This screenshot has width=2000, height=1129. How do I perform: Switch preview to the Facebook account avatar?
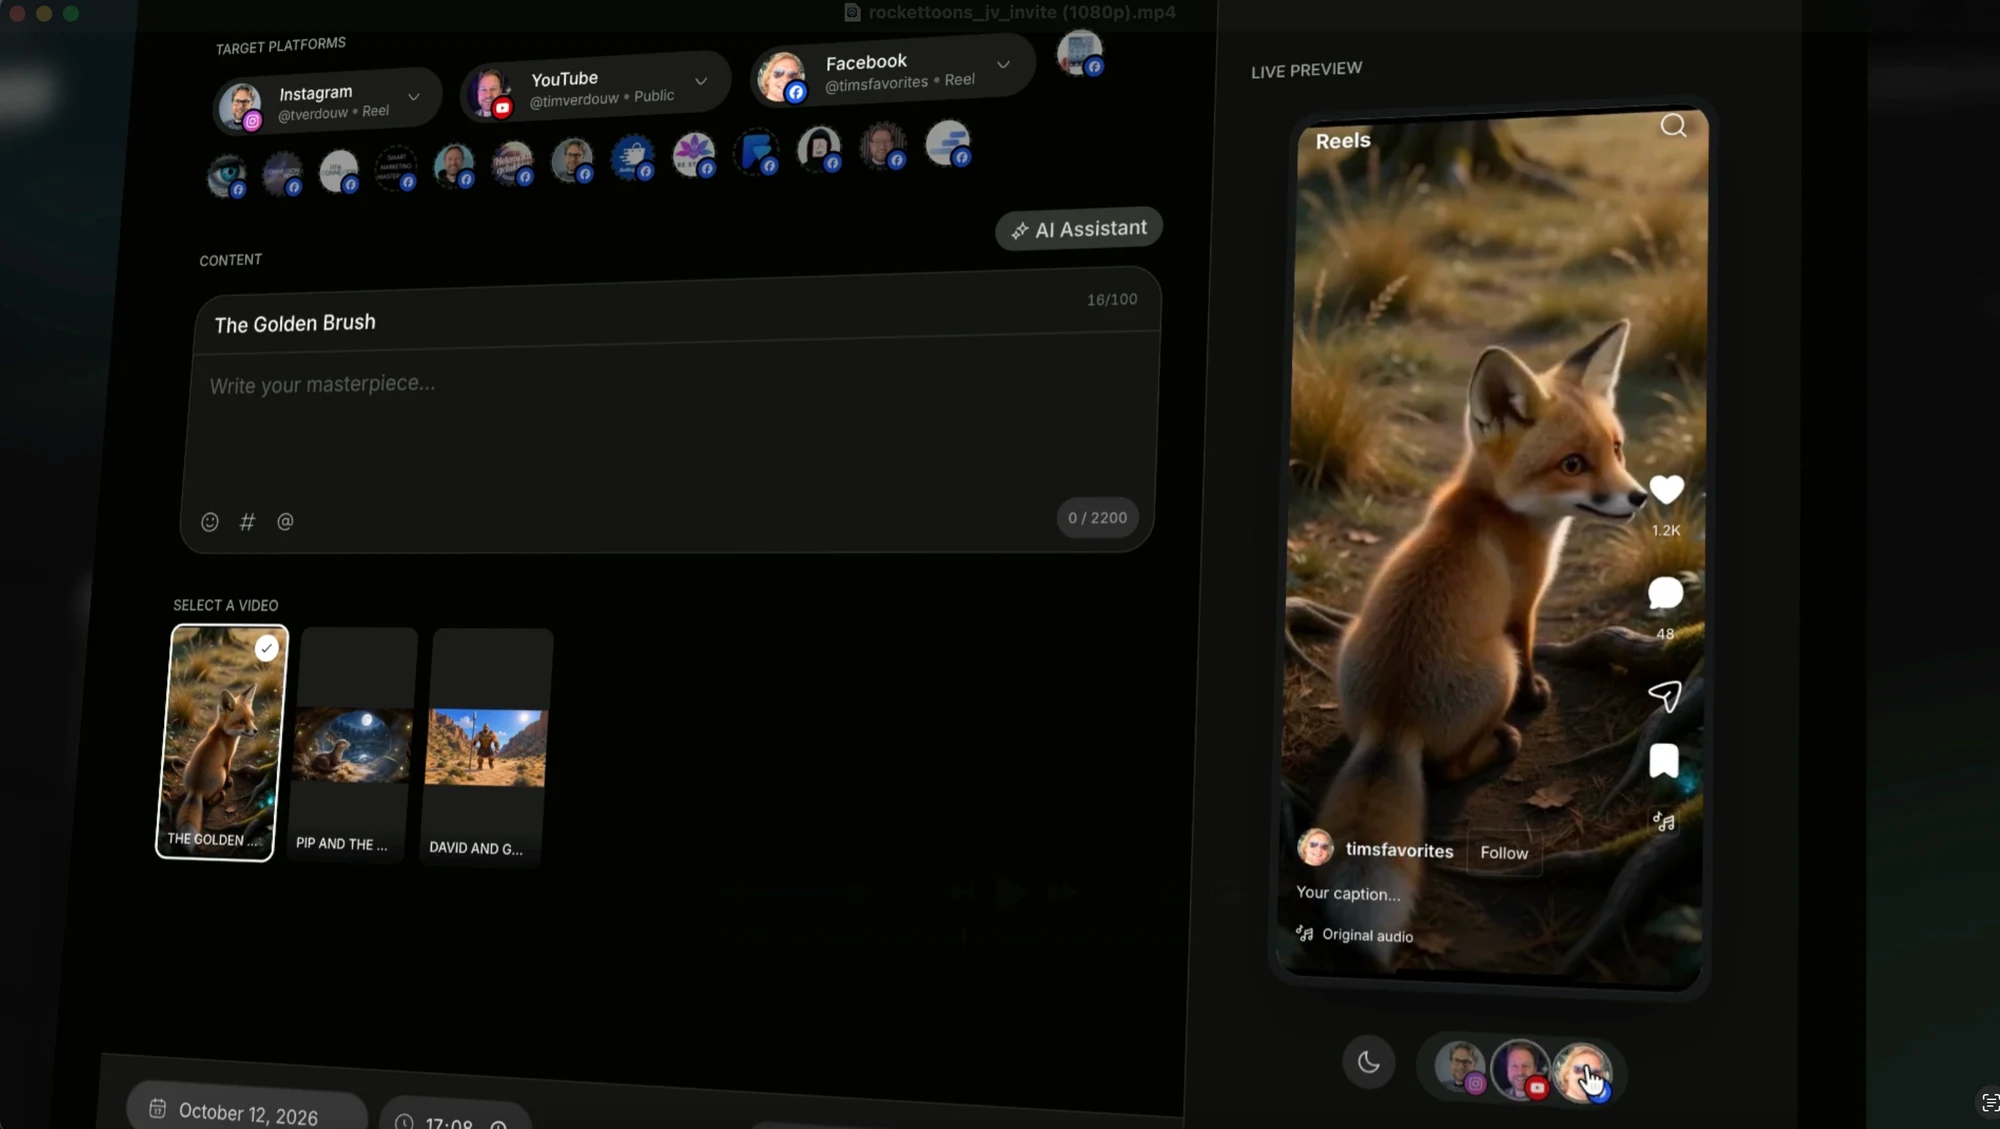click(1583, 1072)
